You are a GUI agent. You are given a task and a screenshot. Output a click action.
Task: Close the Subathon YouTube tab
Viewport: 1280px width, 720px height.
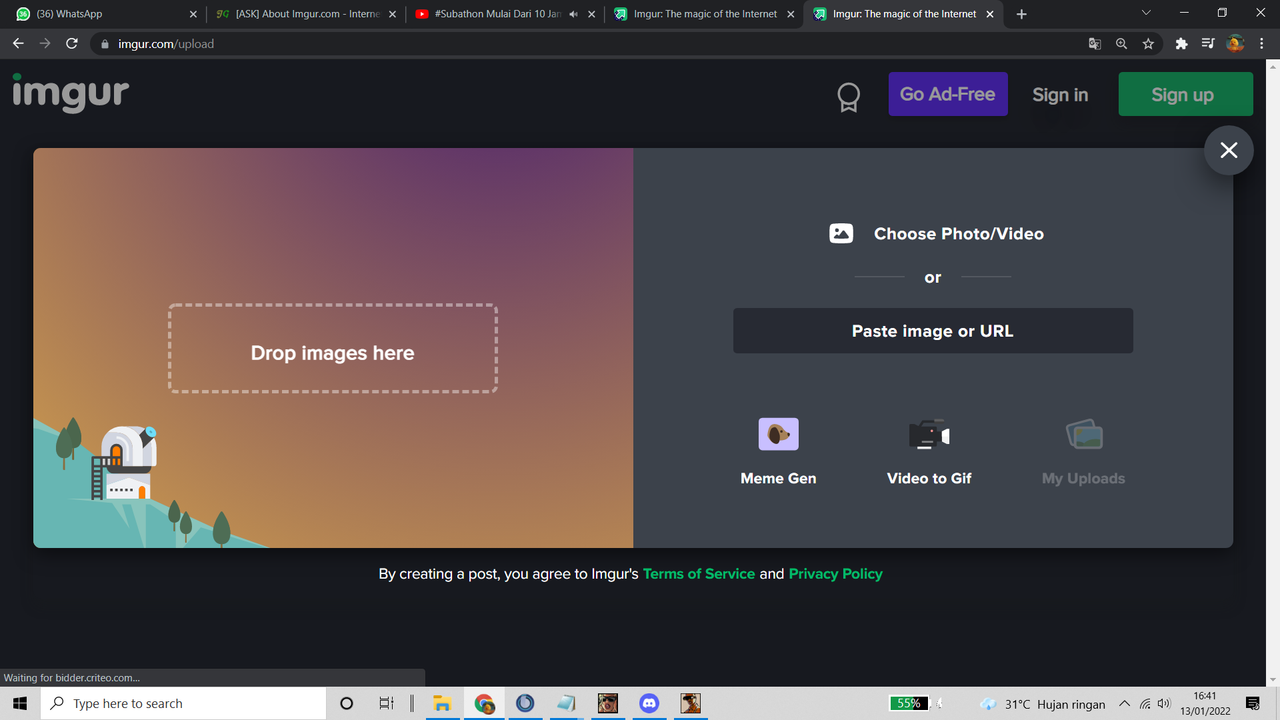click(592, 14)
